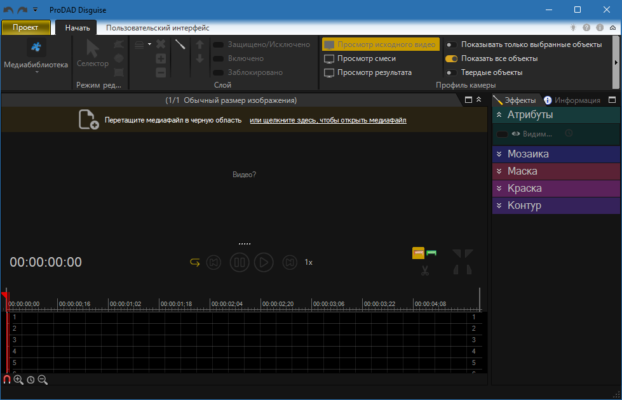
Task: Open the Медиабиблиотека dropdown arrow
Action: [36, 72]
